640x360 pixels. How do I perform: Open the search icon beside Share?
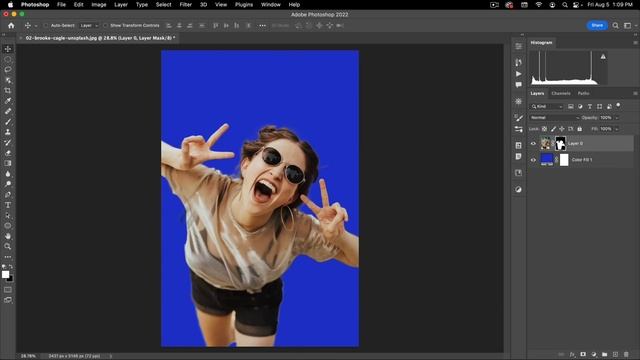pos(616,25)
